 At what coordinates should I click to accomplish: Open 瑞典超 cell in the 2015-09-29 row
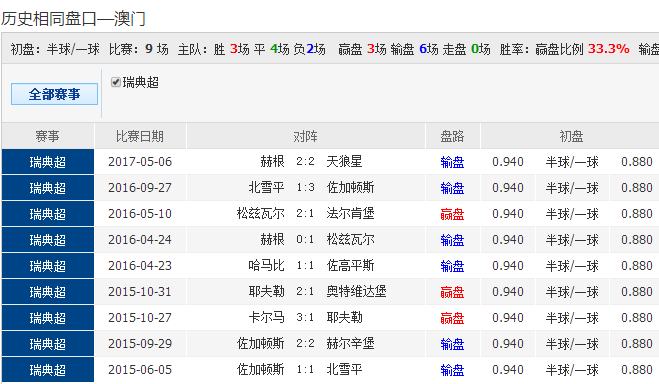coord(48,344)
